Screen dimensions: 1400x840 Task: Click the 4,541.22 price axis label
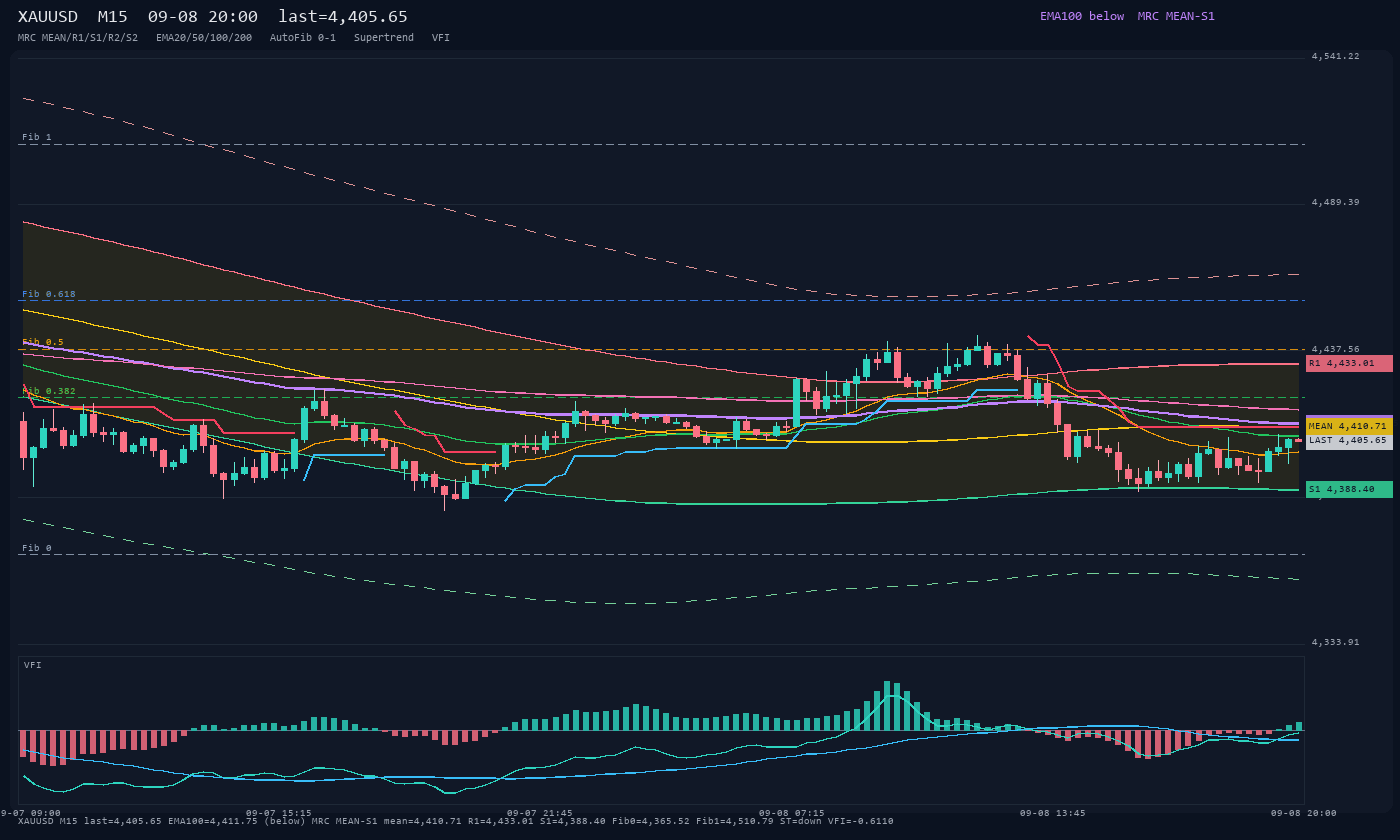[1336, 56]
